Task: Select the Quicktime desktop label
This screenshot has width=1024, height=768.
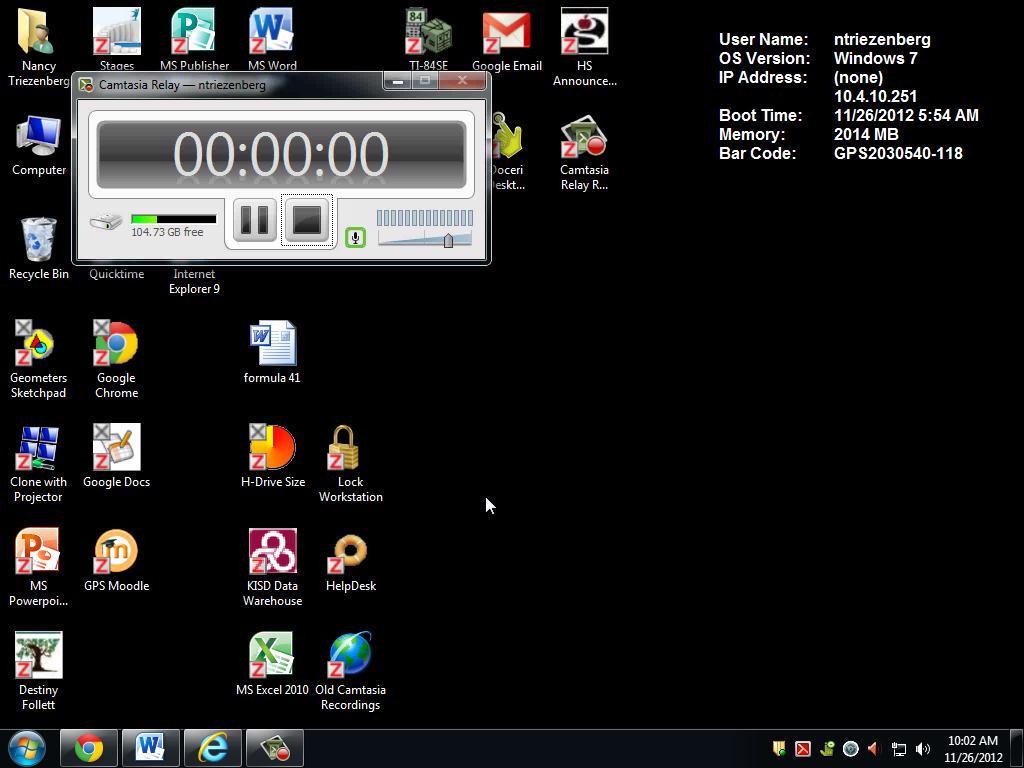Action: pos(117,274)
